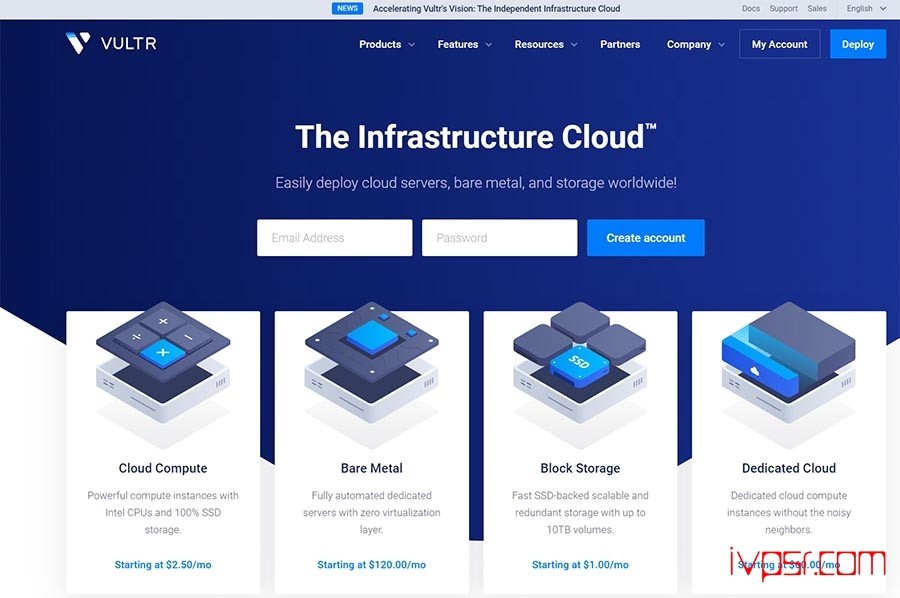Open the Partners page
Viewport: 900px width, 598px height.
(x=620, y=44)
